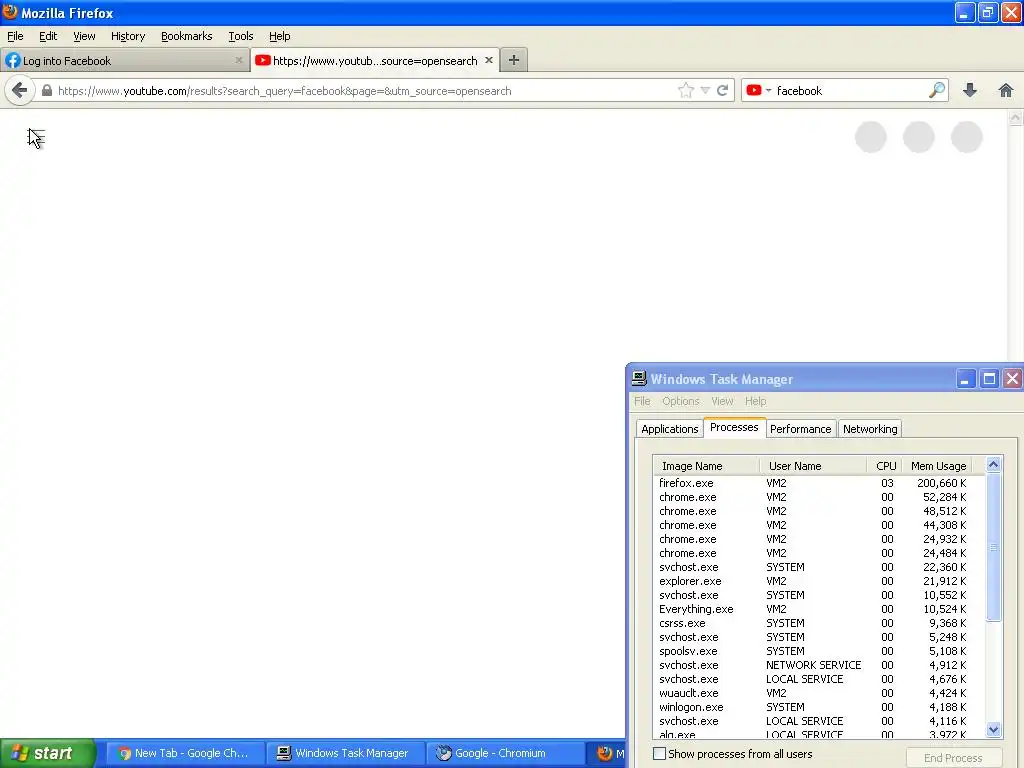Open Task Manager File menu
This screenshot has width=1024, height=768.
(642, 401)
